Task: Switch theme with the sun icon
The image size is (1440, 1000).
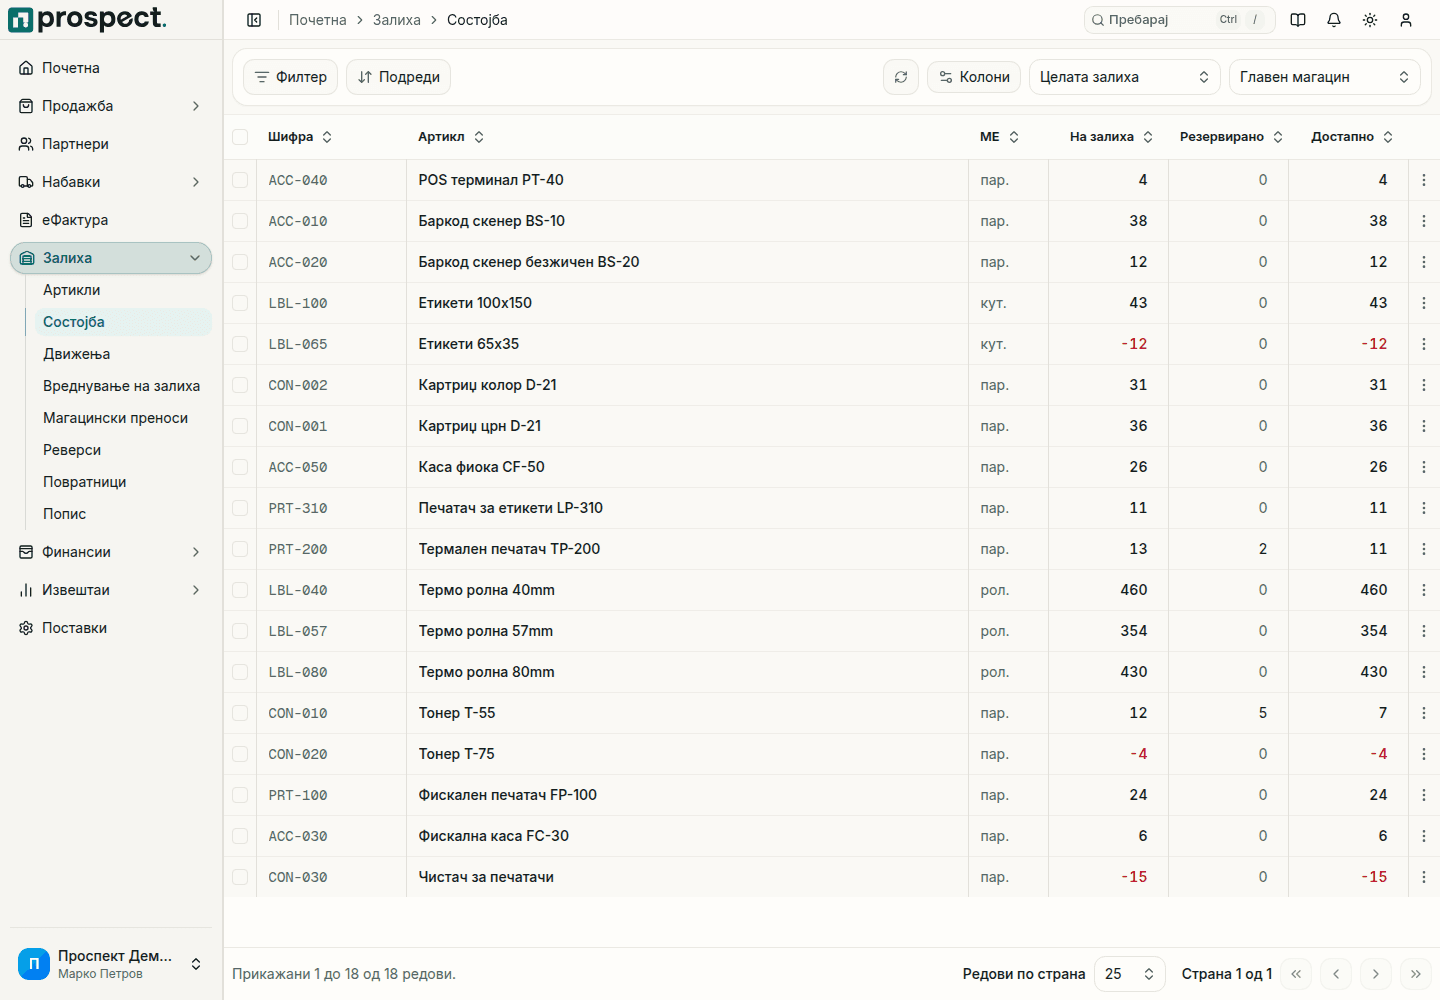Action: click(1370, 20)
